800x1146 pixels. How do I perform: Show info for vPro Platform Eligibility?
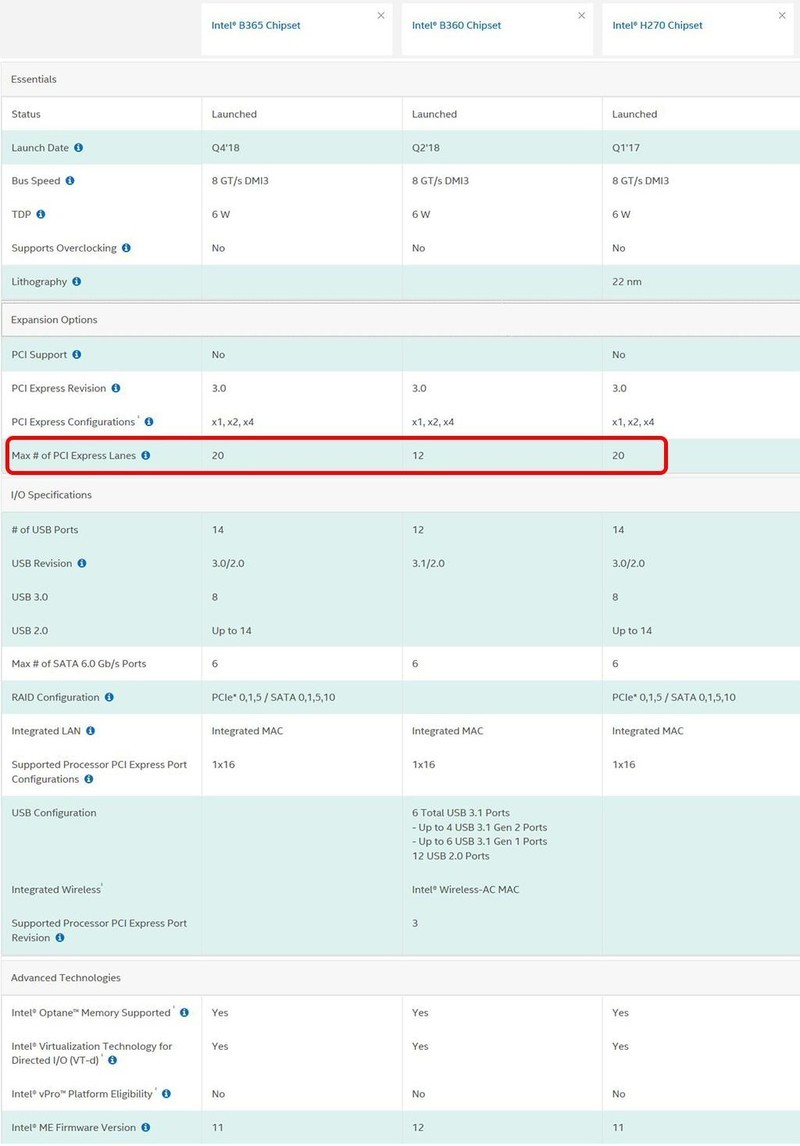[x=167, y=1093]
